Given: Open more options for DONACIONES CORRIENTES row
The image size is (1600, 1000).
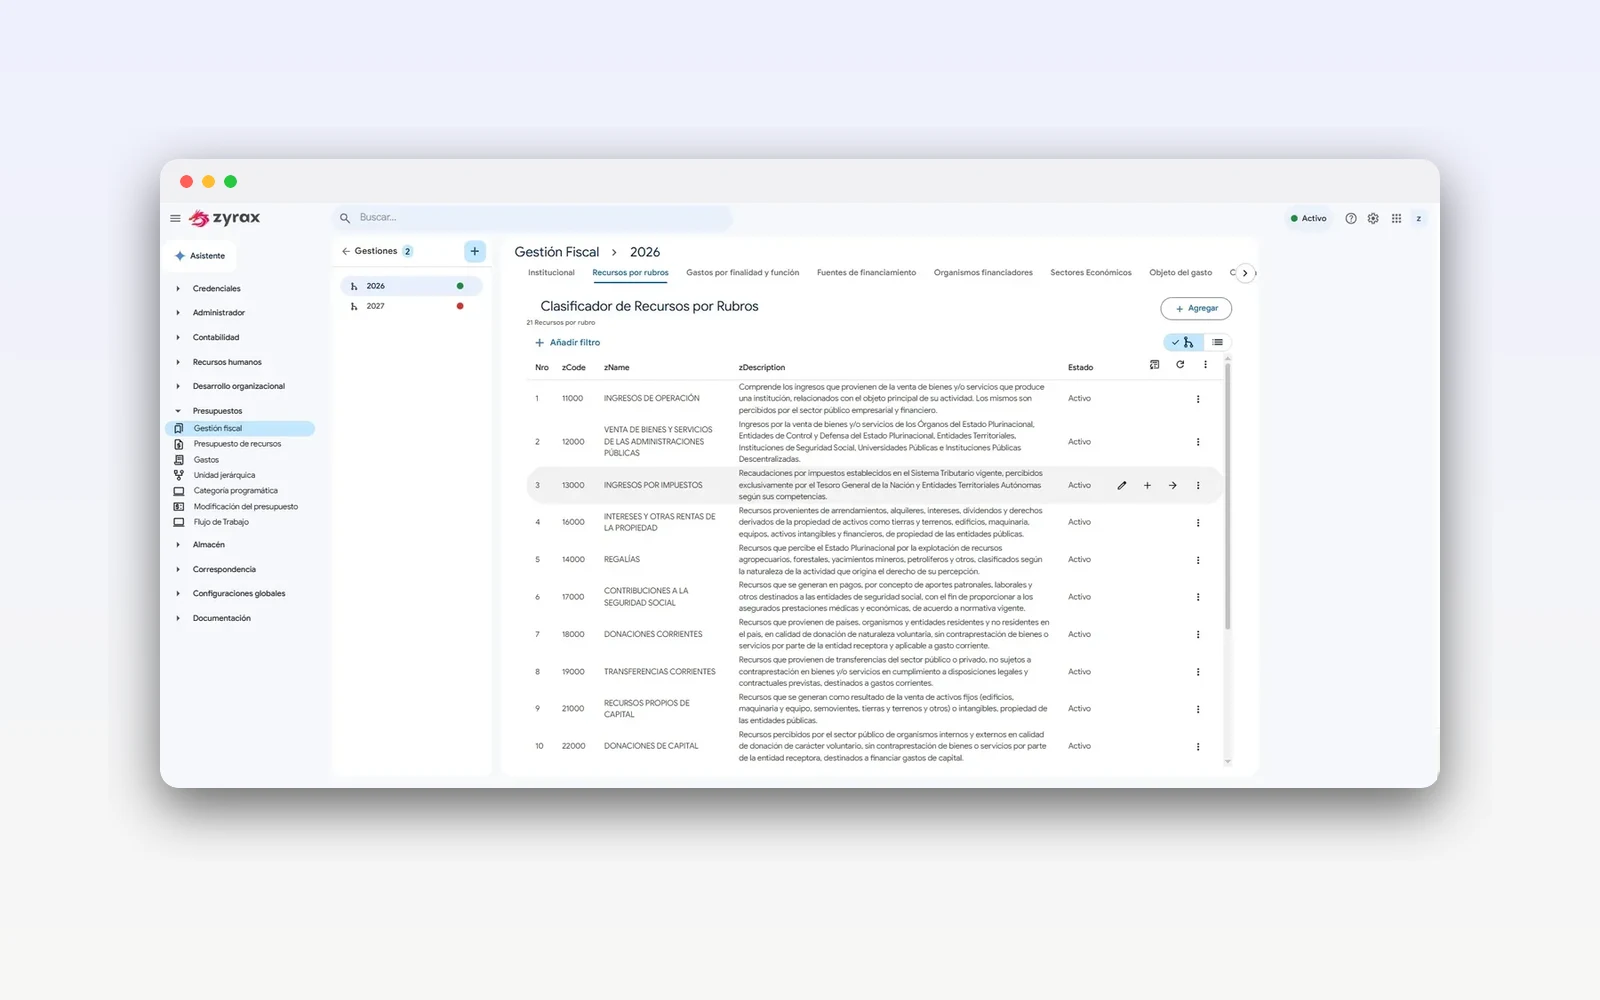Looking at the screenshot, I should (x=1198, y=635).
